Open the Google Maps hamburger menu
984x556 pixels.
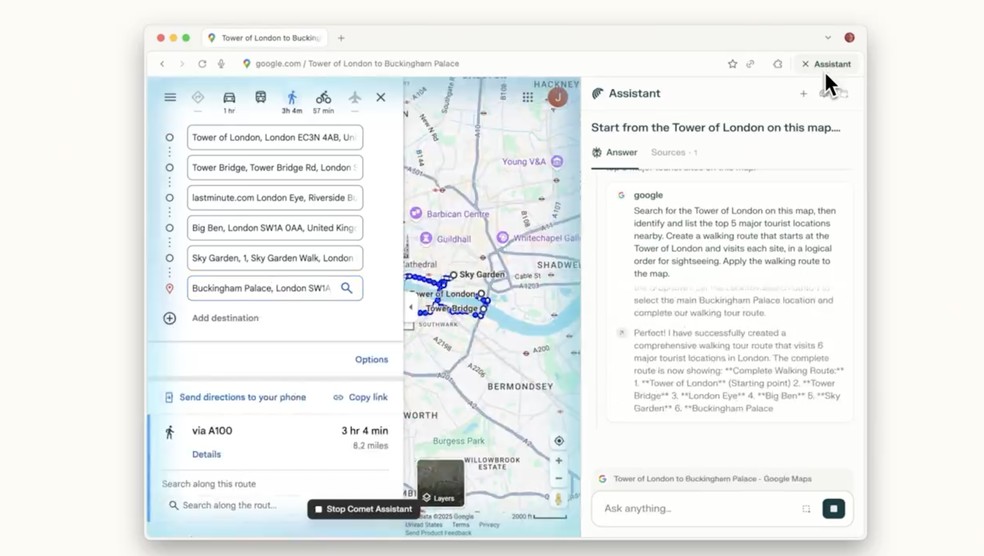[170, 97]
